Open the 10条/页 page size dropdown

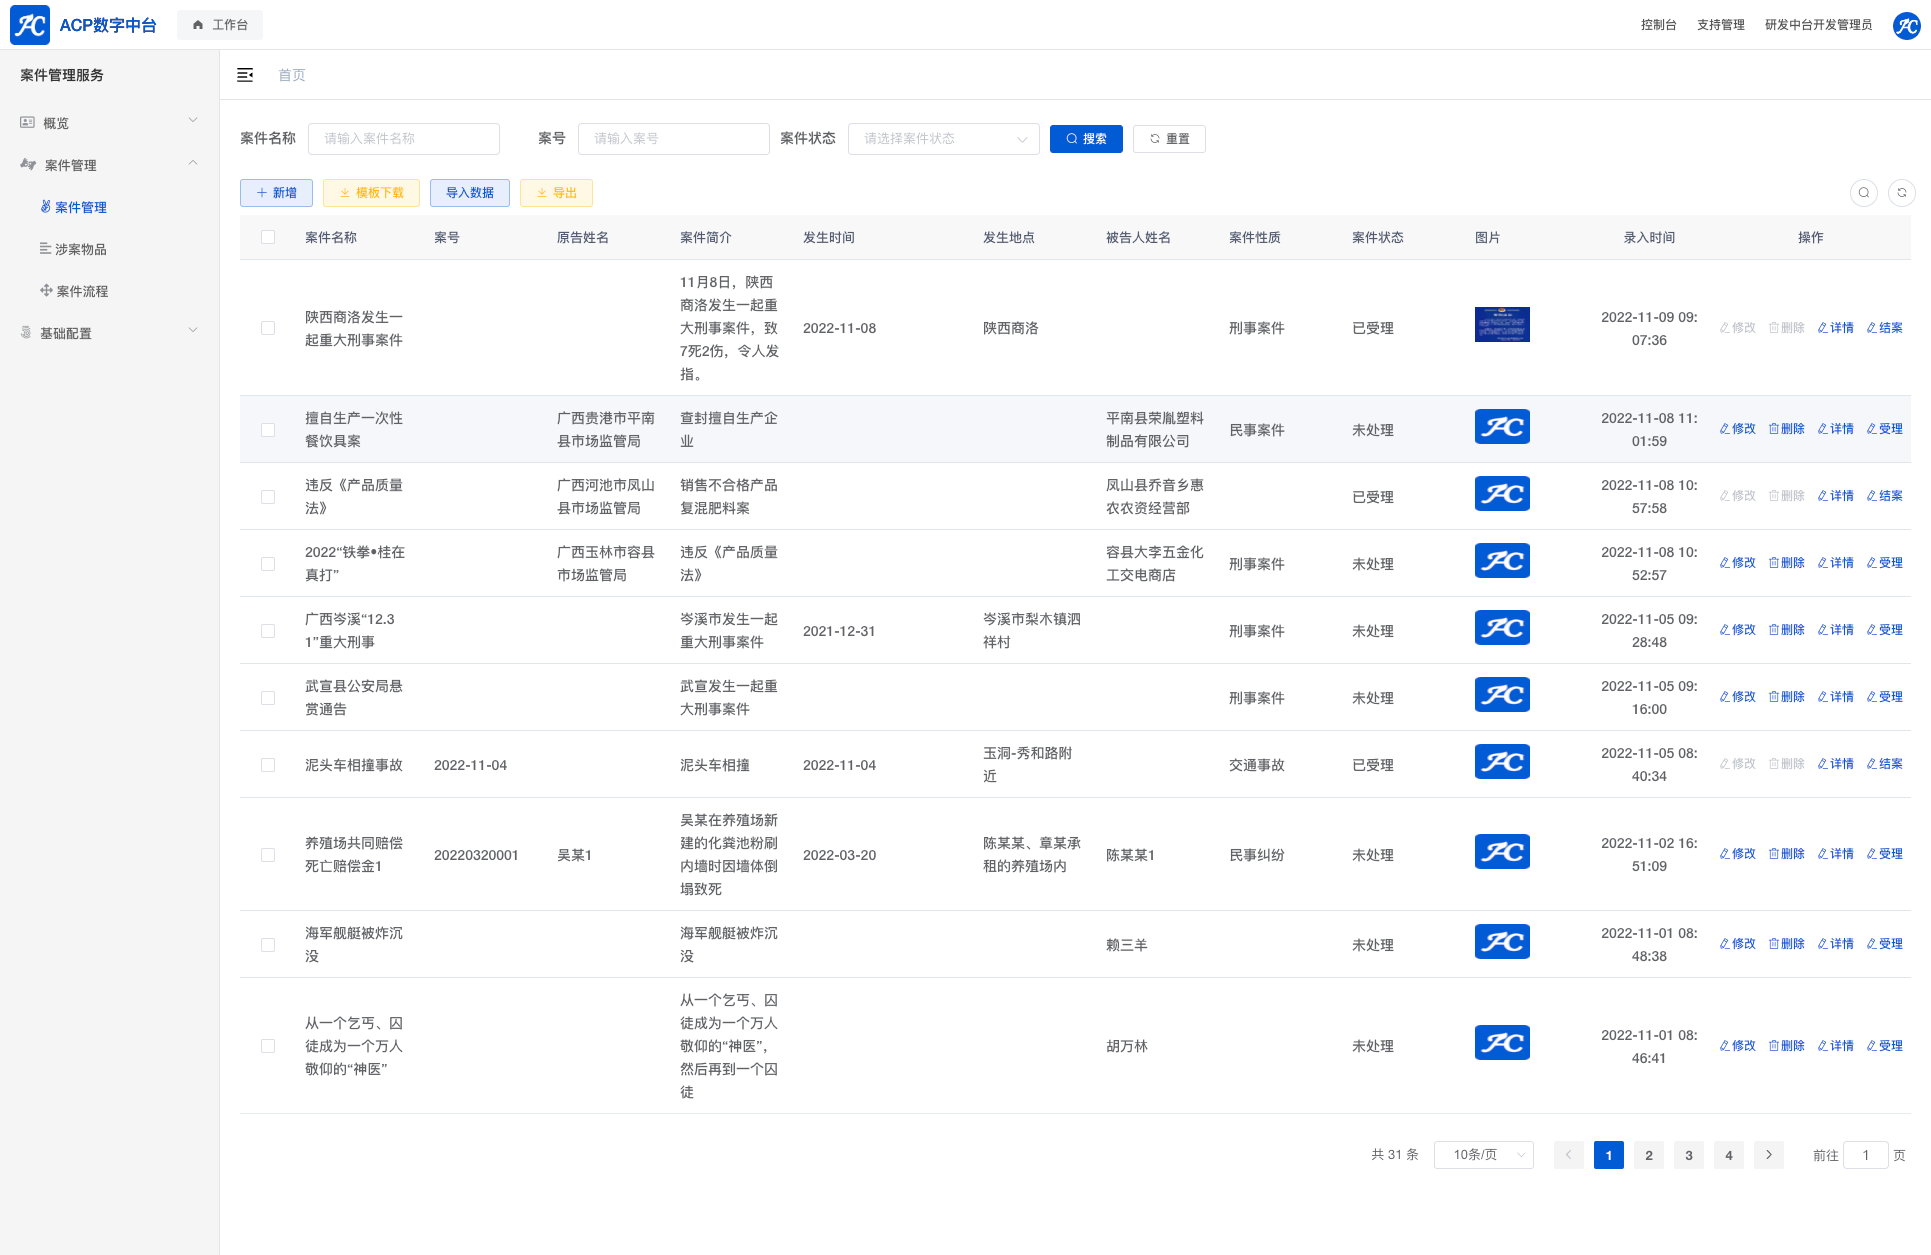[1483, 1155]
